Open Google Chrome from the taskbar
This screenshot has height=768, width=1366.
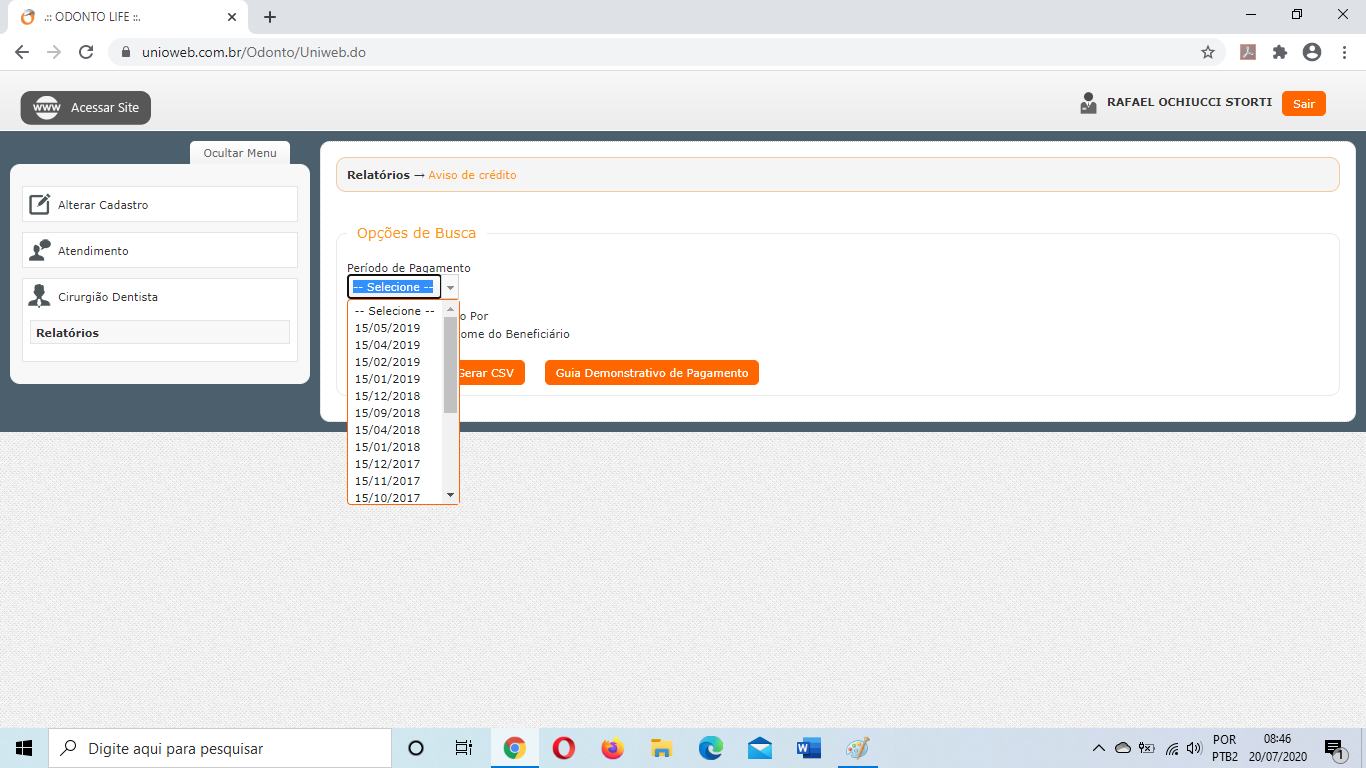[515, 748]
